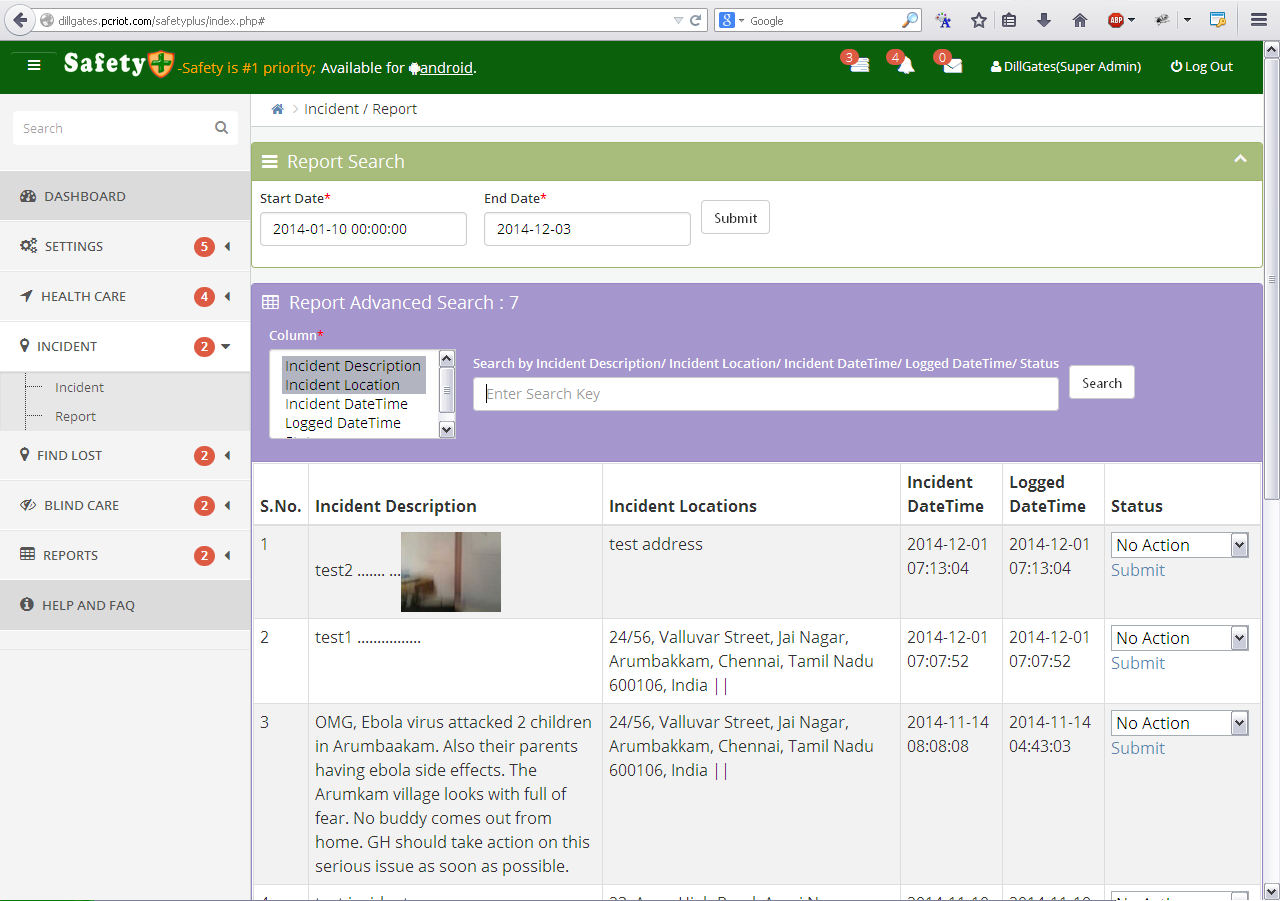Open the envelope messages icon
1280x901 pixels.
[x=951, y=65]
